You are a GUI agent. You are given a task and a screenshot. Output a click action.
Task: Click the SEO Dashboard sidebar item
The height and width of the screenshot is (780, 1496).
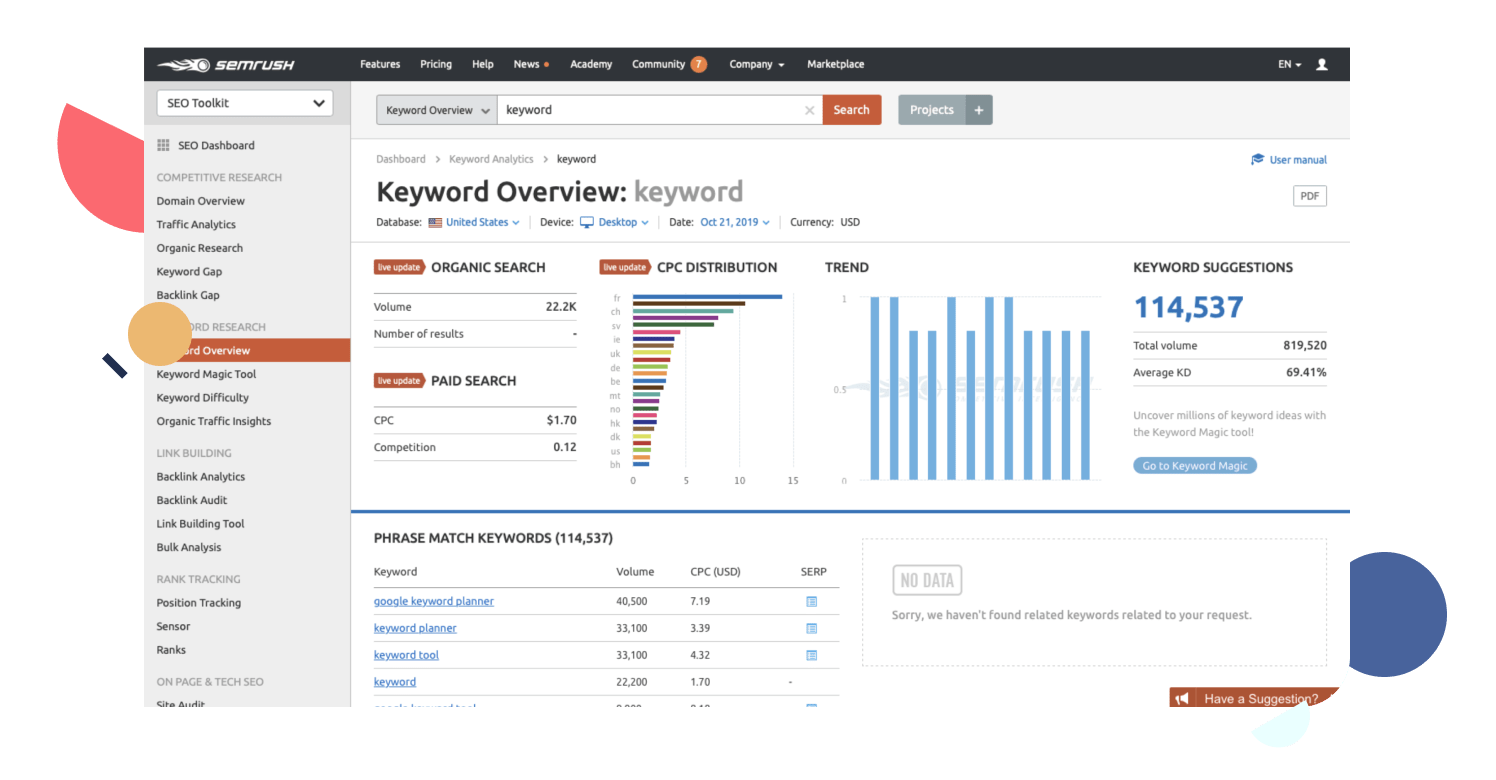216,146
